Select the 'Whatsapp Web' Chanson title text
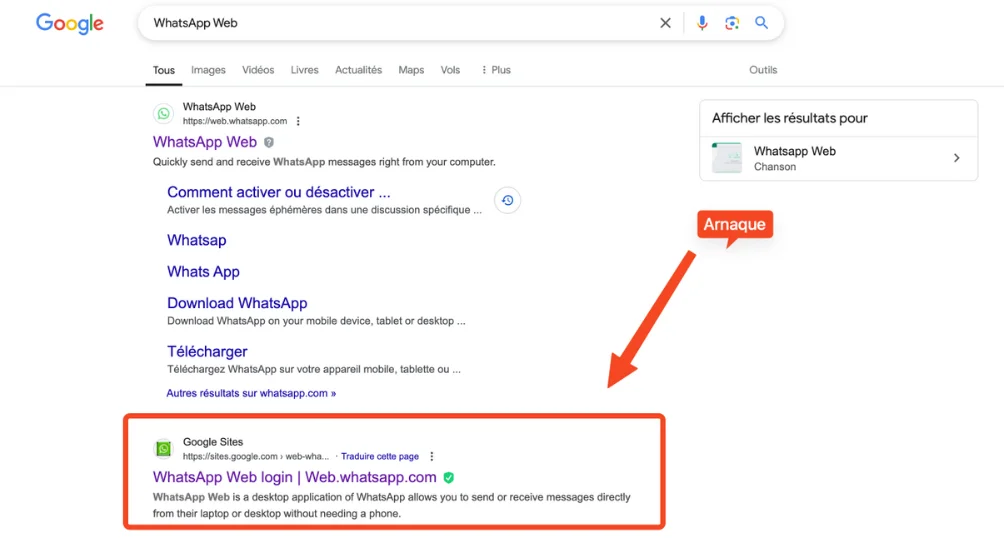Screen dimensions: 1004x543 tap(795, 151)
